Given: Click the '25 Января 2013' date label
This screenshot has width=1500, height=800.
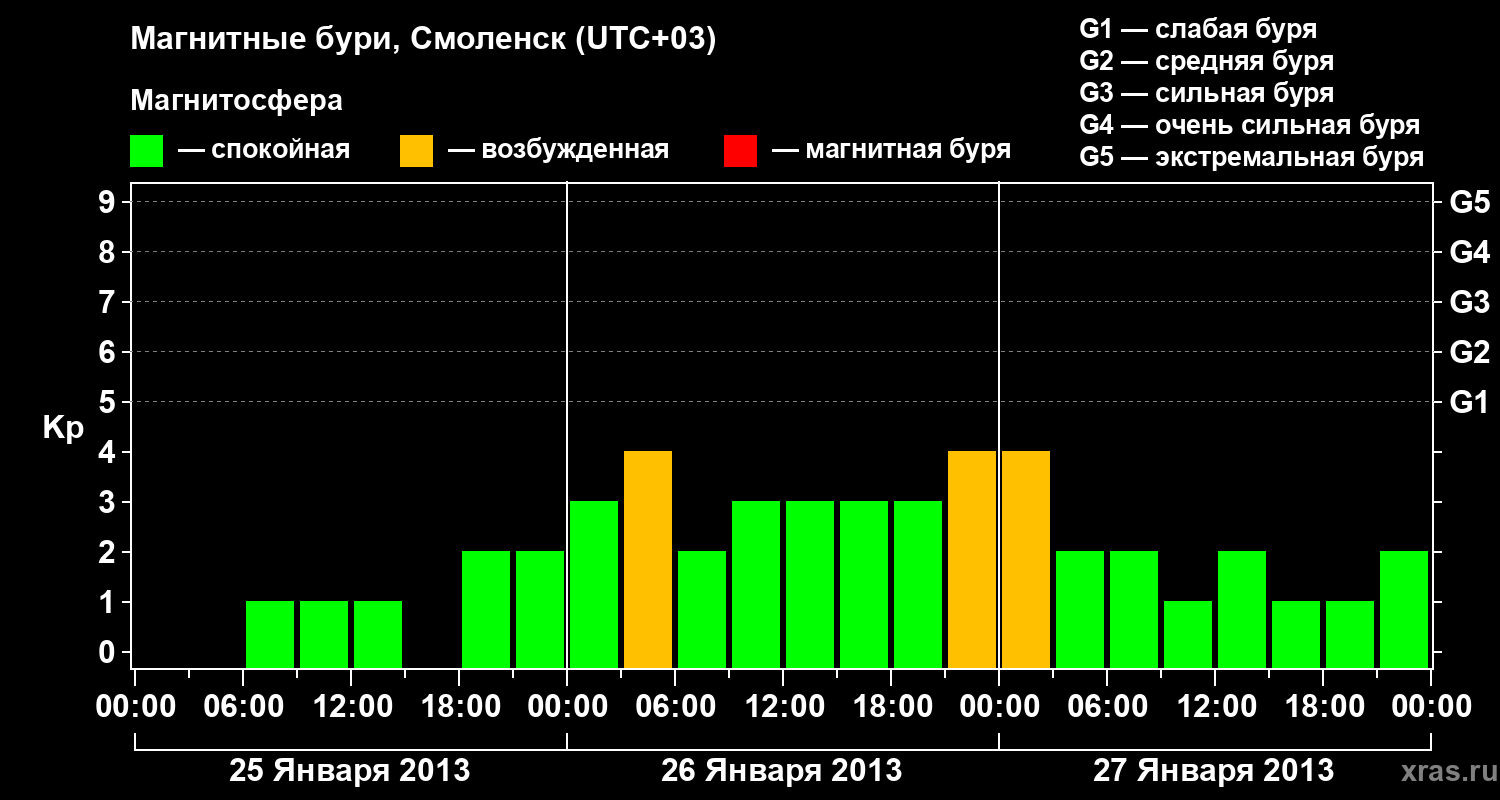Looking at the screenshot, I should click(x=350, y=771).
